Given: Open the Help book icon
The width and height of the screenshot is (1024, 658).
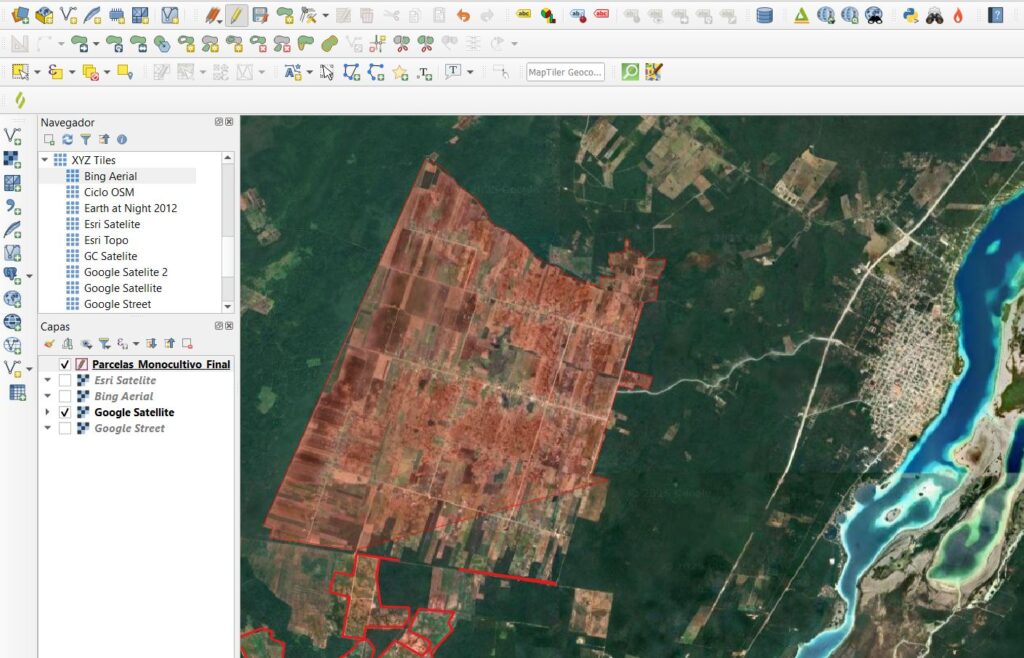Looking at the screenshot, I should click(995, 15).
